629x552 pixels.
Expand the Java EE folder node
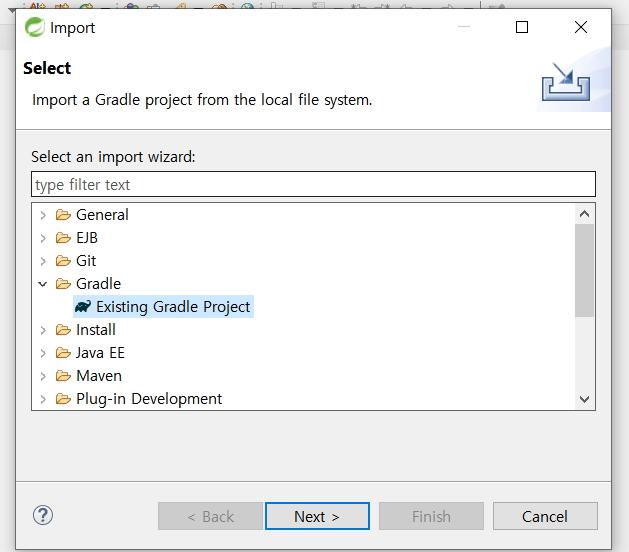(43, 353)
